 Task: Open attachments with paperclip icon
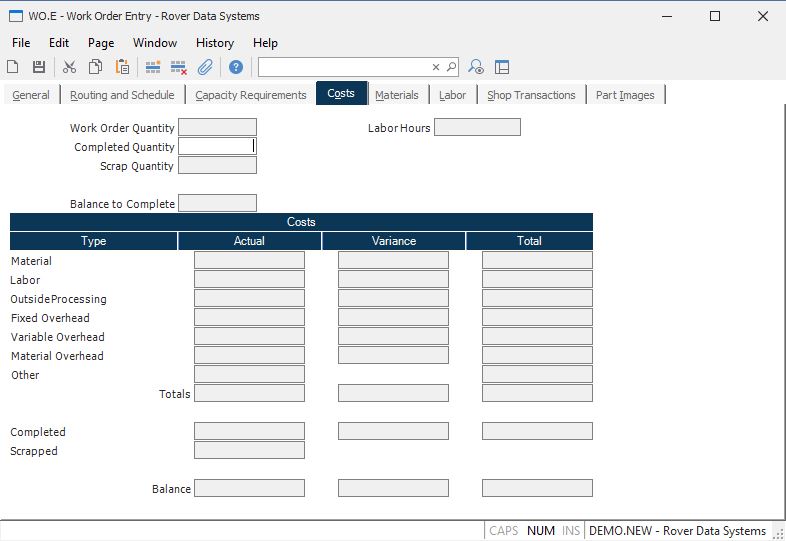tap(205, 67)
